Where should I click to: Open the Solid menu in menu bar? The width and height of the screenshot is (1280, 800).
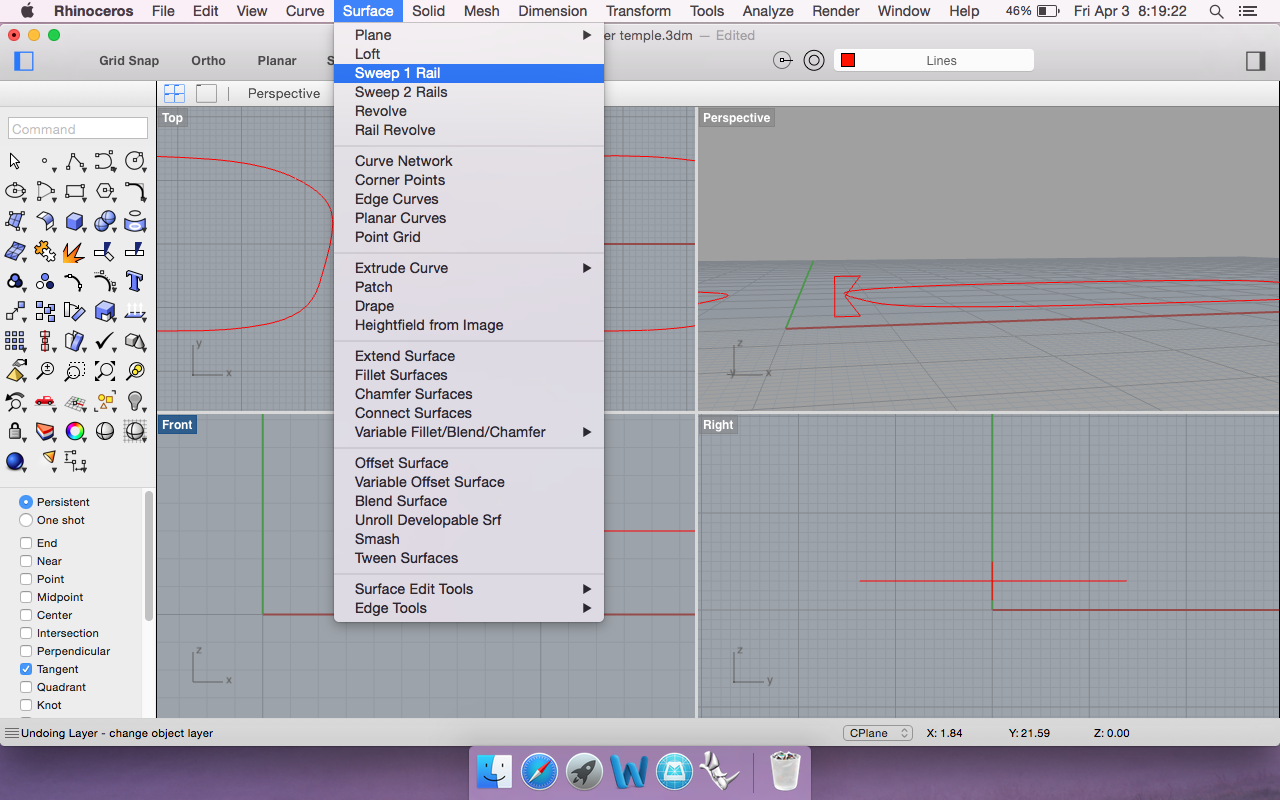428,11
